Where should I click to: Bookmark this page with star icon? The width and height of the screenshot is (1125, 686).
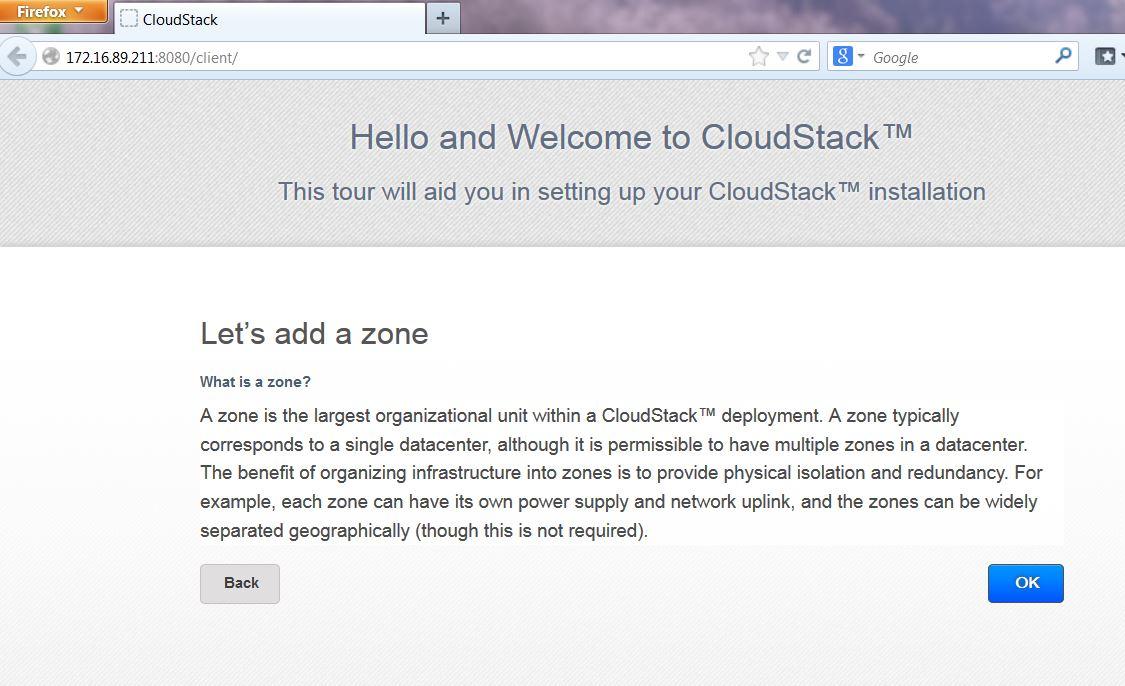pyautogui.click(x=758, y=57)
